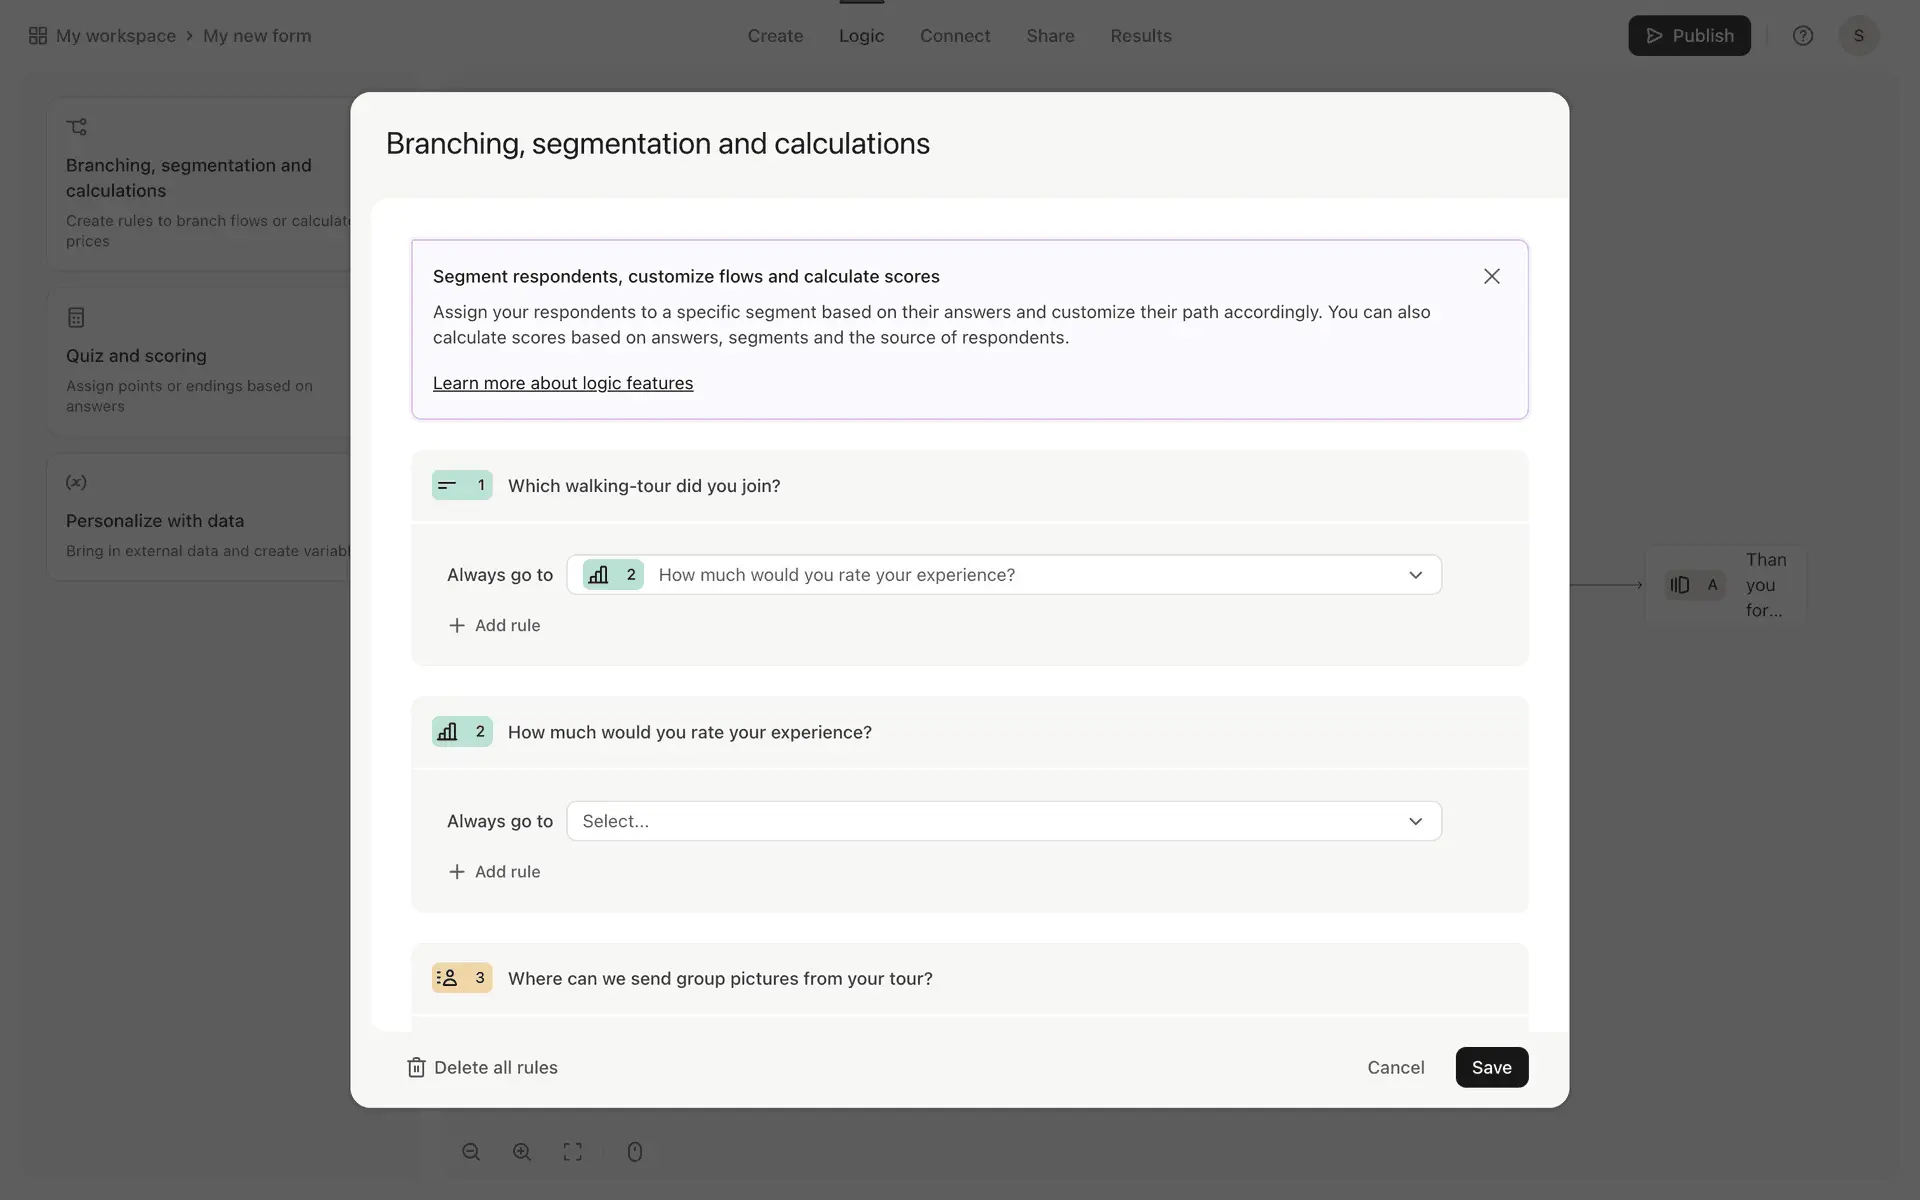
Task: Publish the form
Action: pyautogui.click(x=1688, y=36)
